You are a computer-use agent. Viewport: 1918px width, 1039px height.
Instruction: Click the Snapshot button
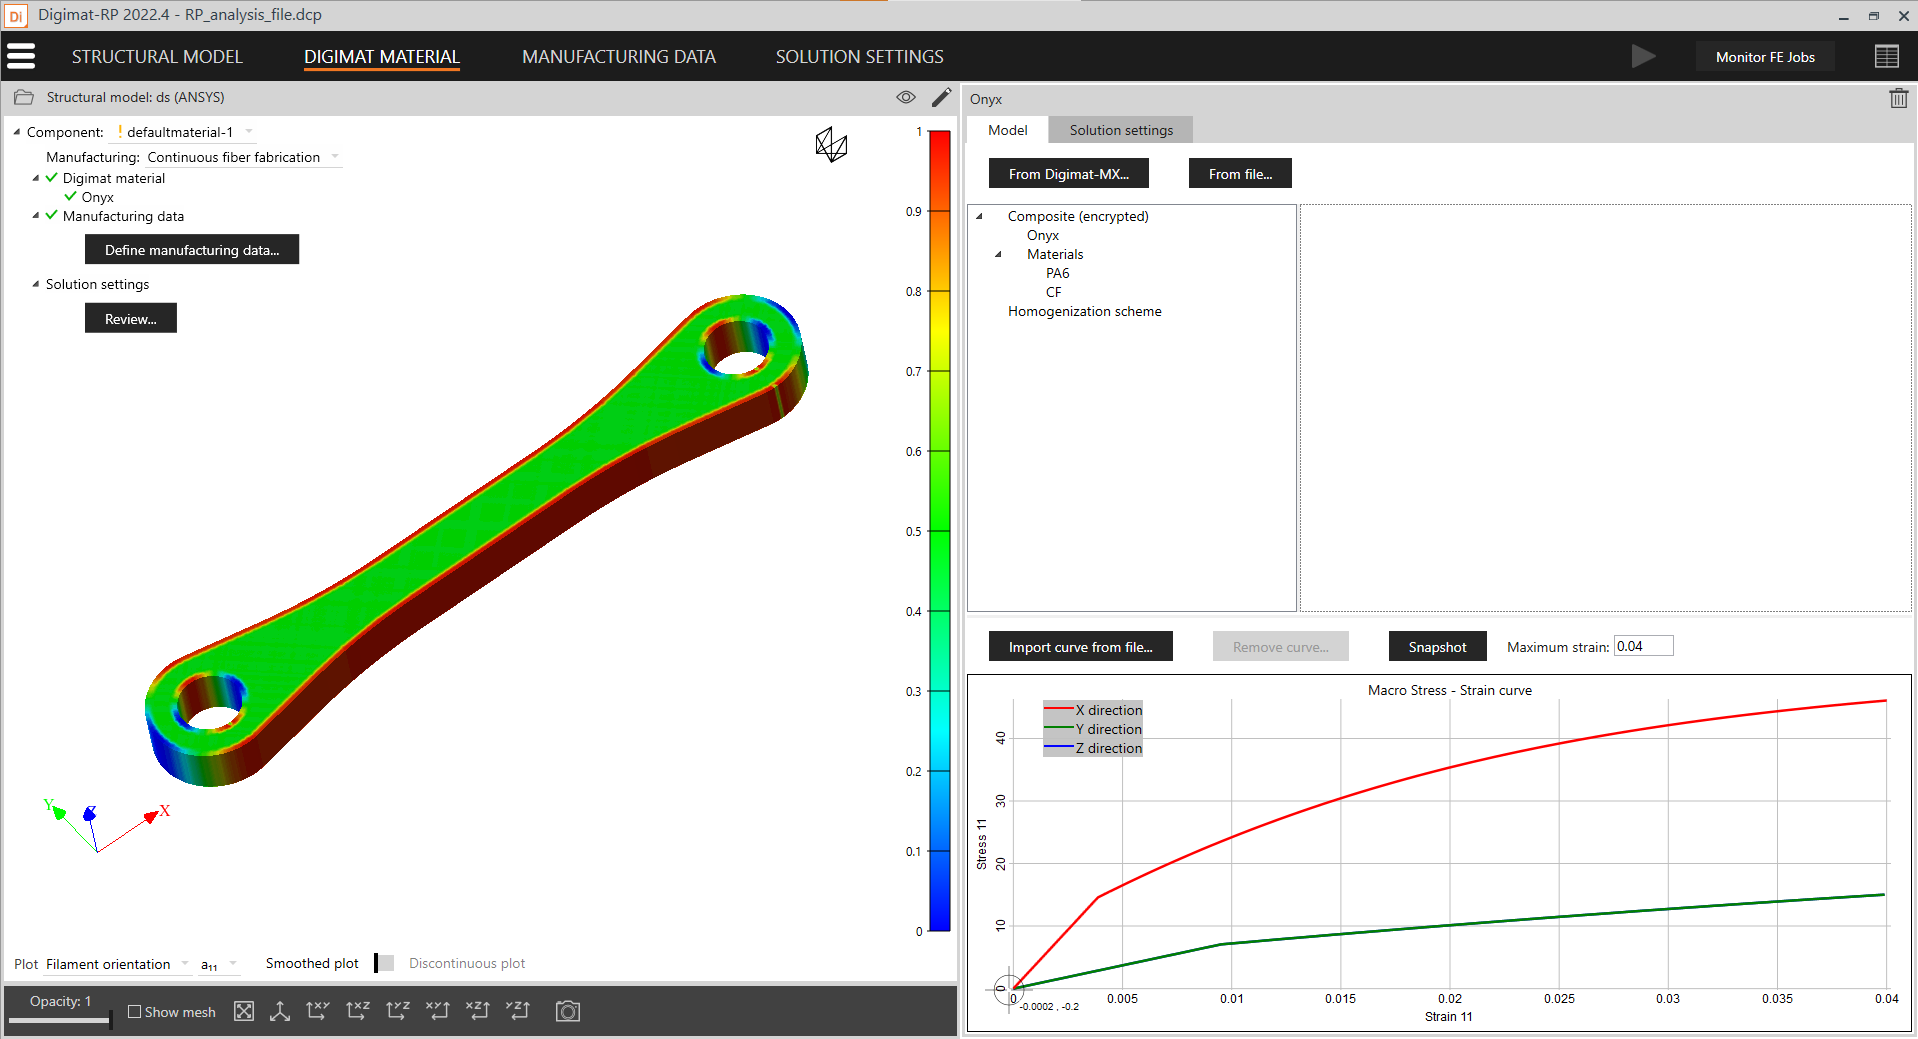1438,646
